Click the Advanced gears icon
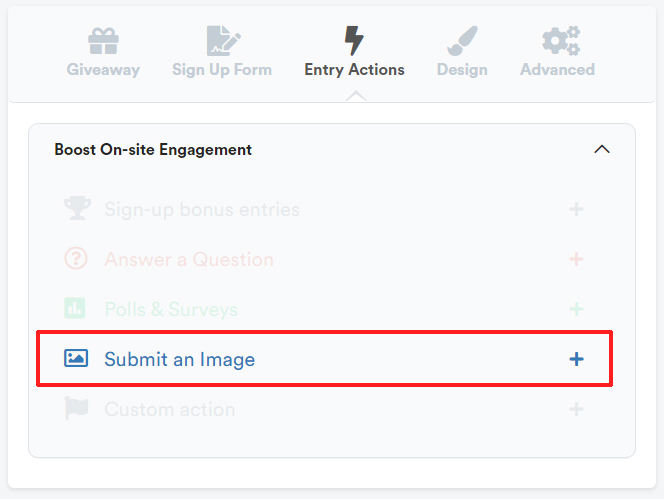This screenshot has height=499, width=664. click(561, 41)
